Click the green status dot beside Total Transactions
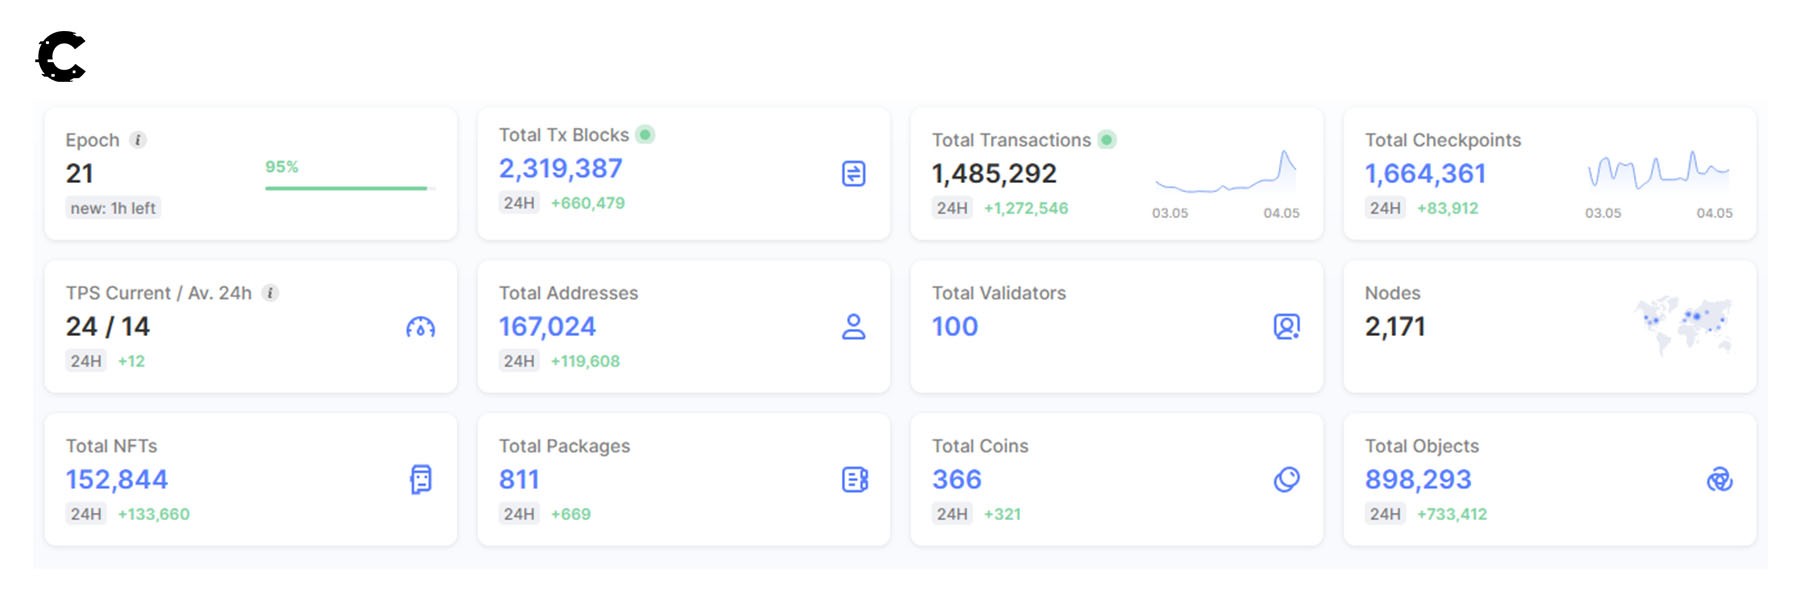This screenshot has width=1800, height=607. 1107,140
